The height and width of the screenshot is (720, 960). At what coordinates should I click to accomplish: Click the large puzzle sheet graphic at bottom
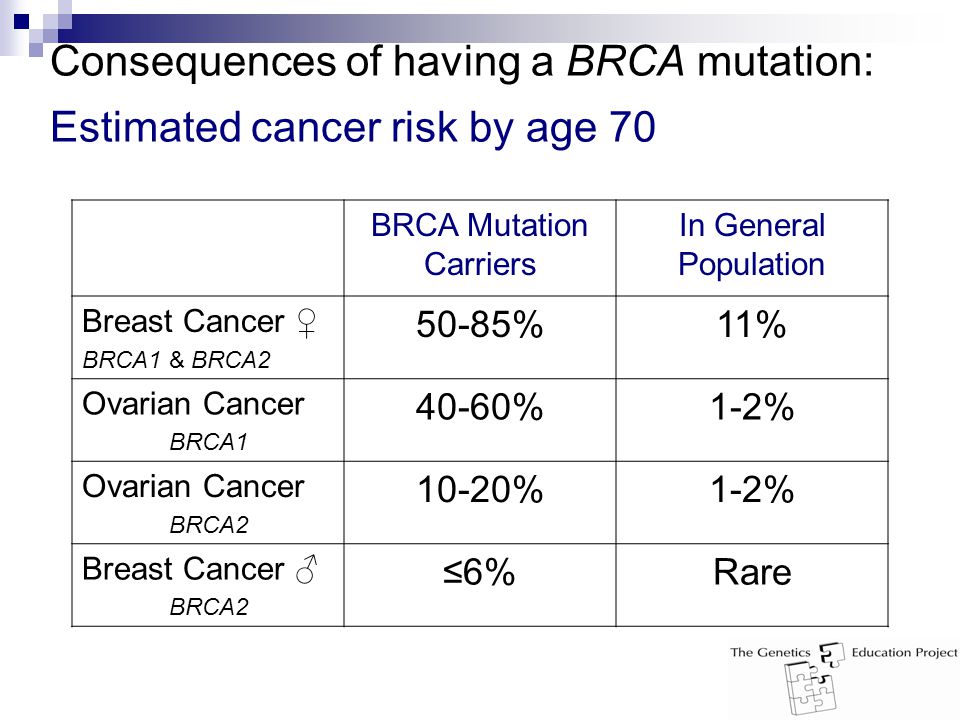click(x=809, y=689)
